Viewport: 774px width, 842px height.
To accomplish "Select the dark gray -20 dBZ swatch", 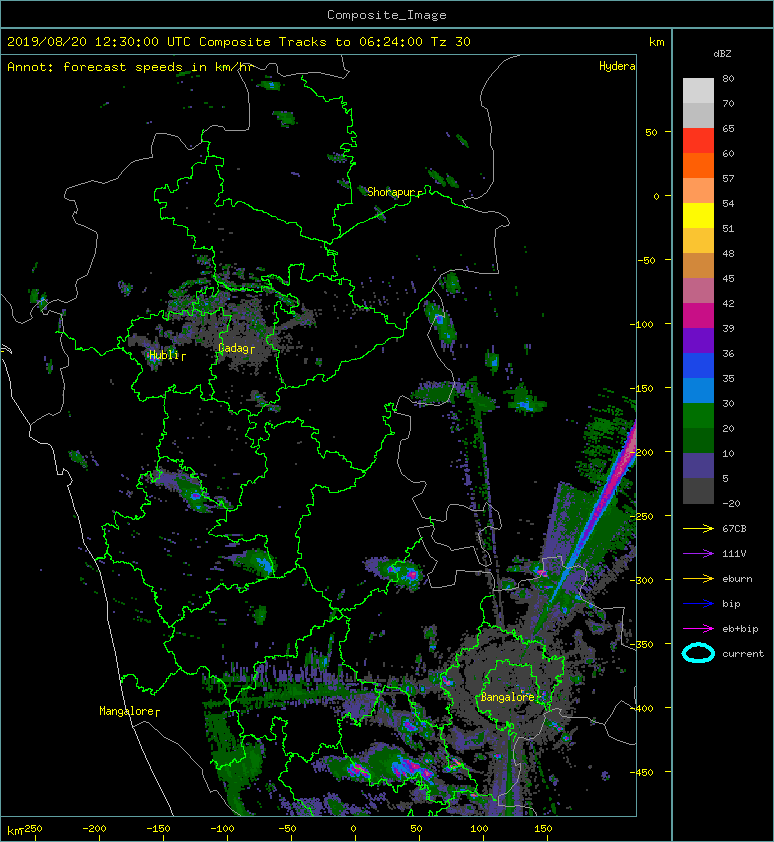I will pos(698,491).
